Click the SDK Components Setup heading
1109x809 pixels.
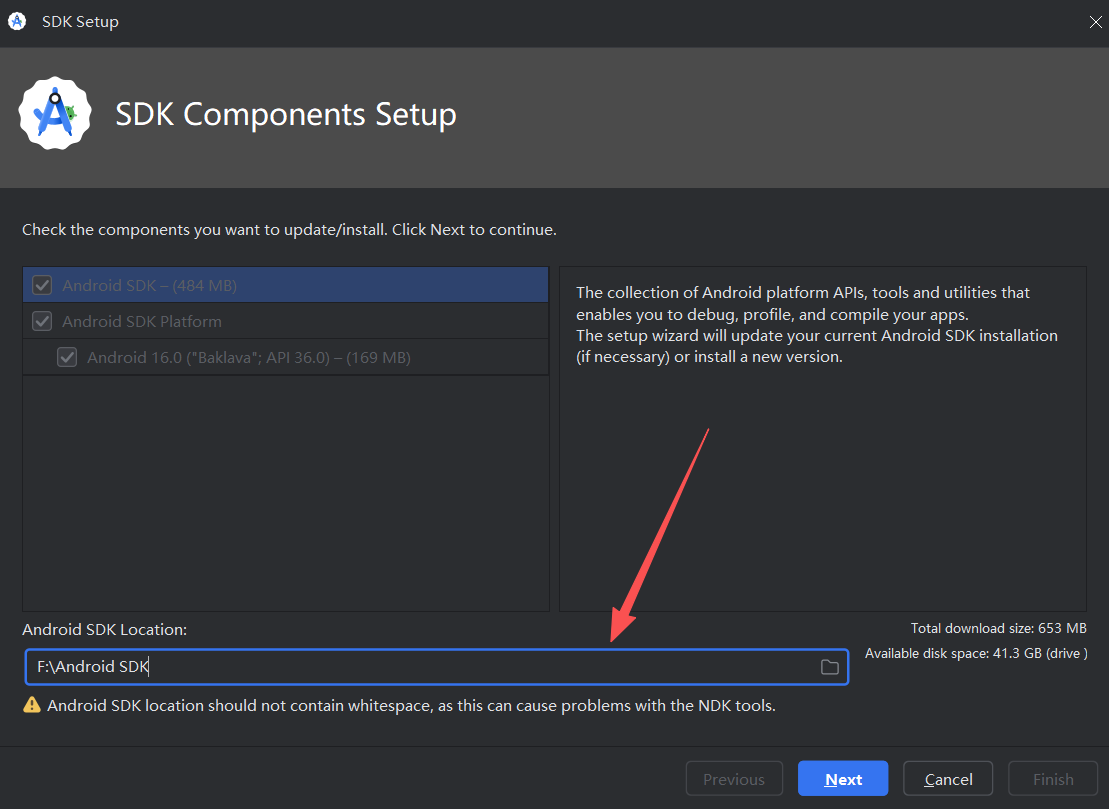pyautogui.click(x=286, y=114)
